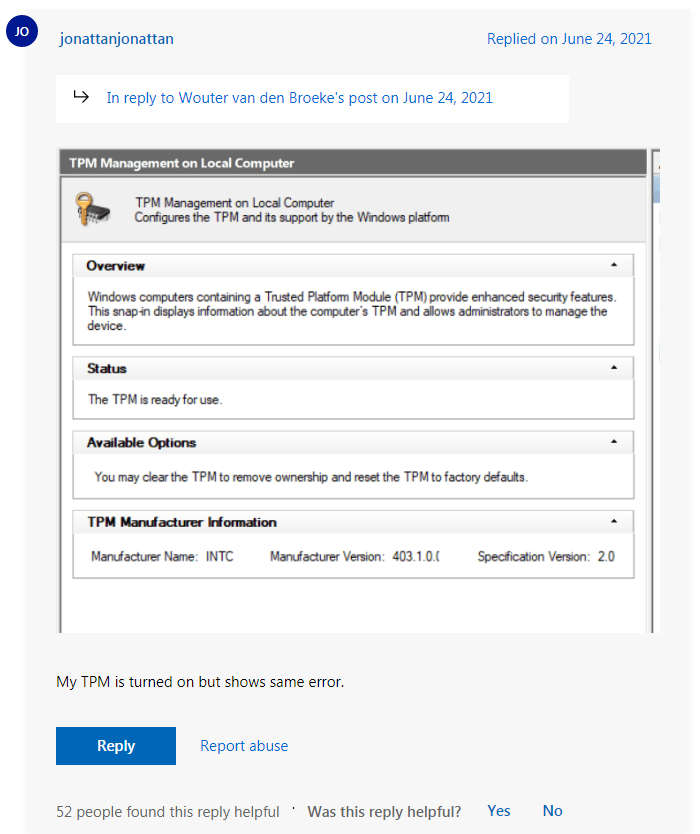Click the Report abuse link
Screen dimensions: 700x834
click(x=244, y=746)
